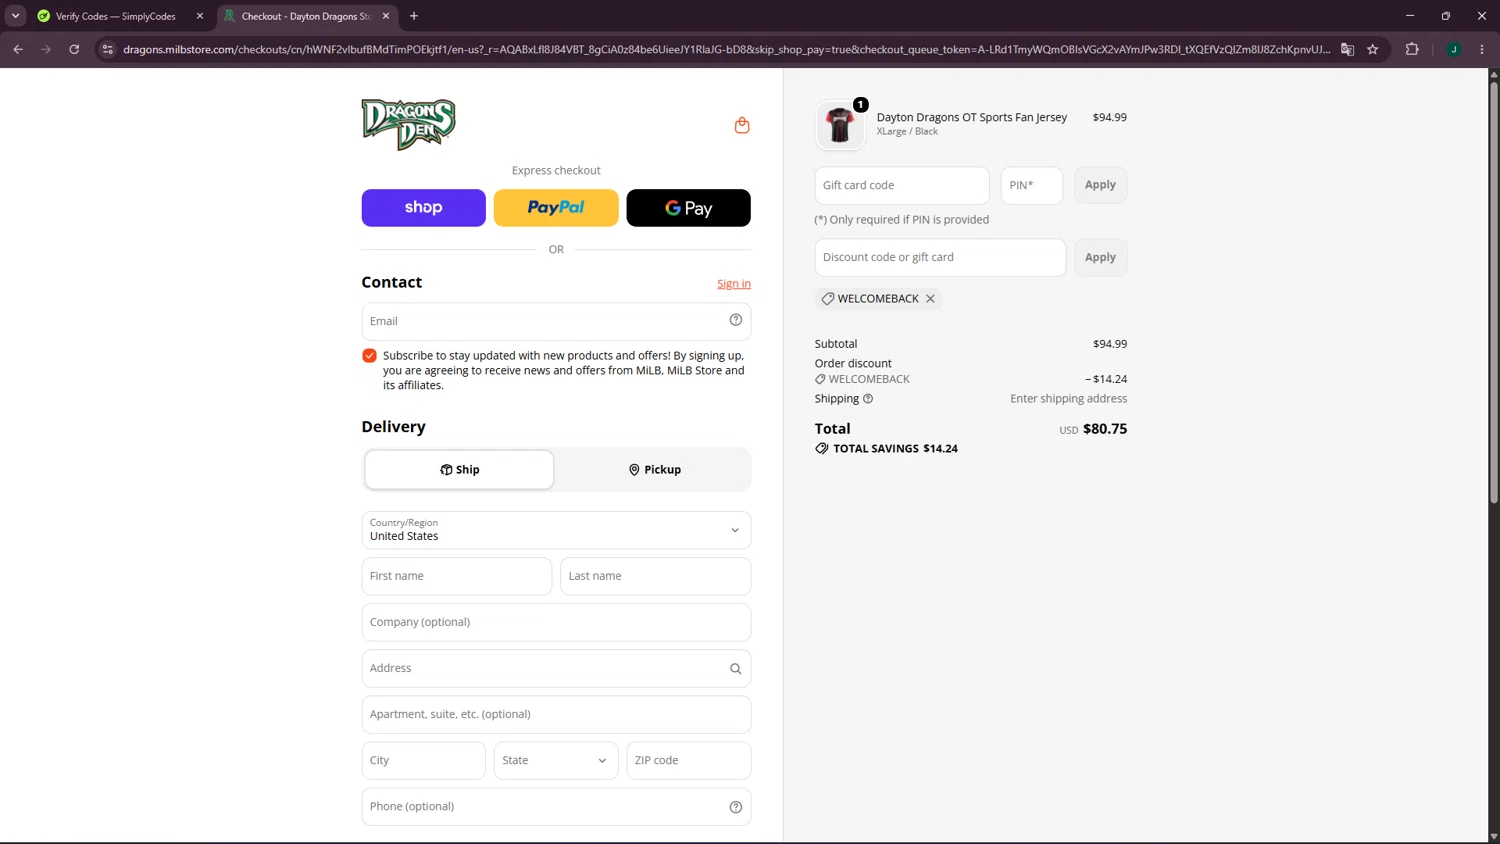Click the email help question mark icon
This screenshot has height=844, width=1500.
pos(735,320)
